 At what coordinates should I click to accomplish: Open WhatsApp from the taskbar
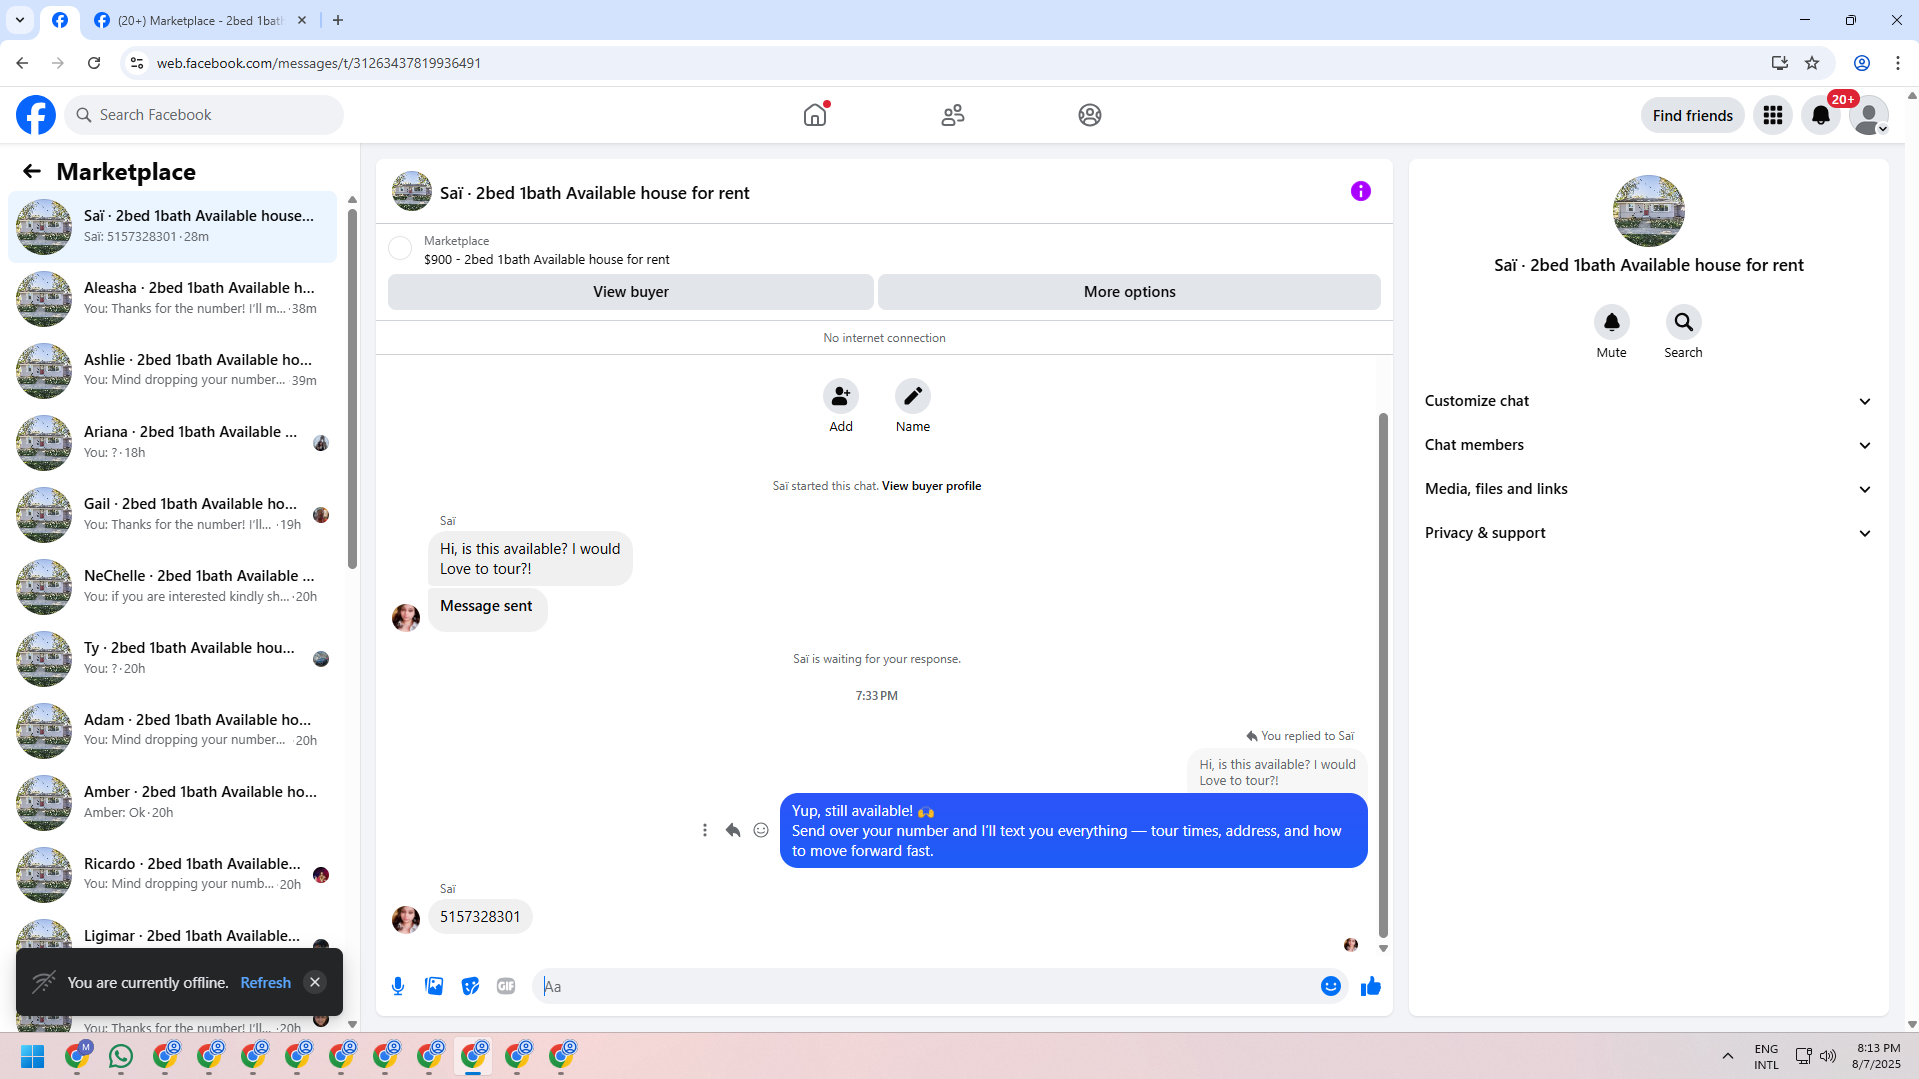point(121,1056)
